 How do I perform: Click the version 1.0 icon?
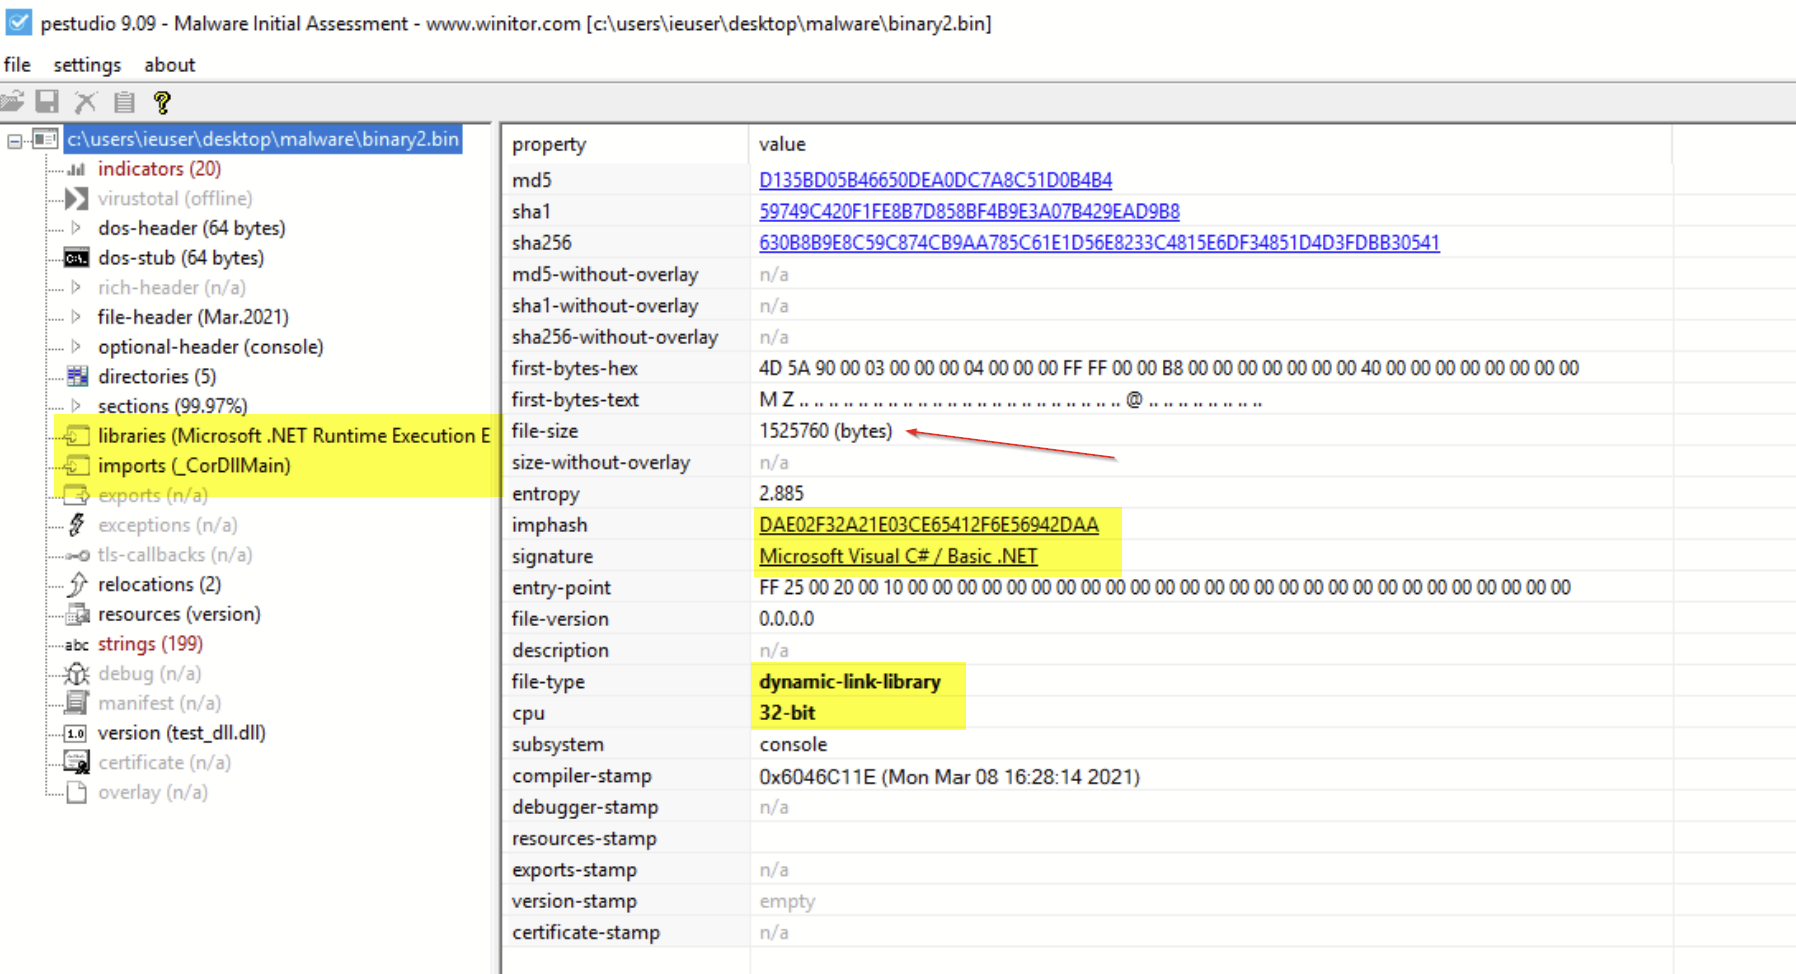pyautogui.click(x=76, y=733)
